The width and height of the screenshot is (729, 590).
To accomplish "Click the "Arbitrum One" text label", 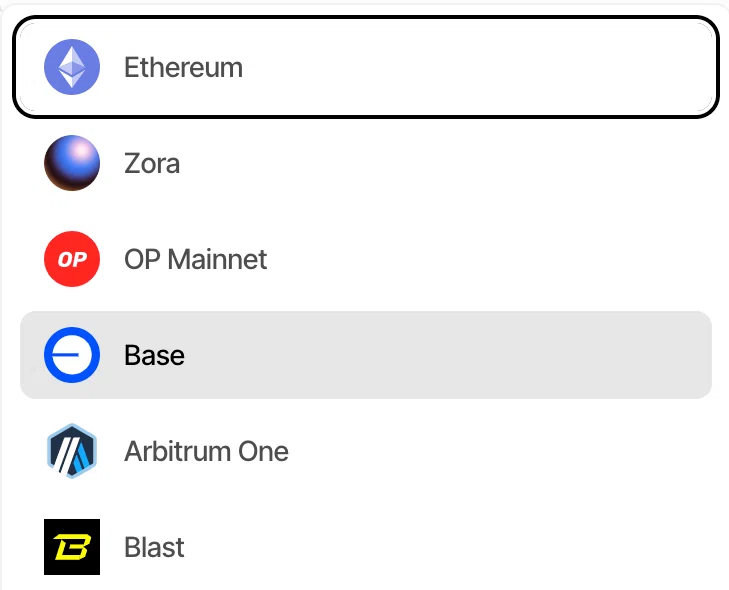I will pos(206,451).
